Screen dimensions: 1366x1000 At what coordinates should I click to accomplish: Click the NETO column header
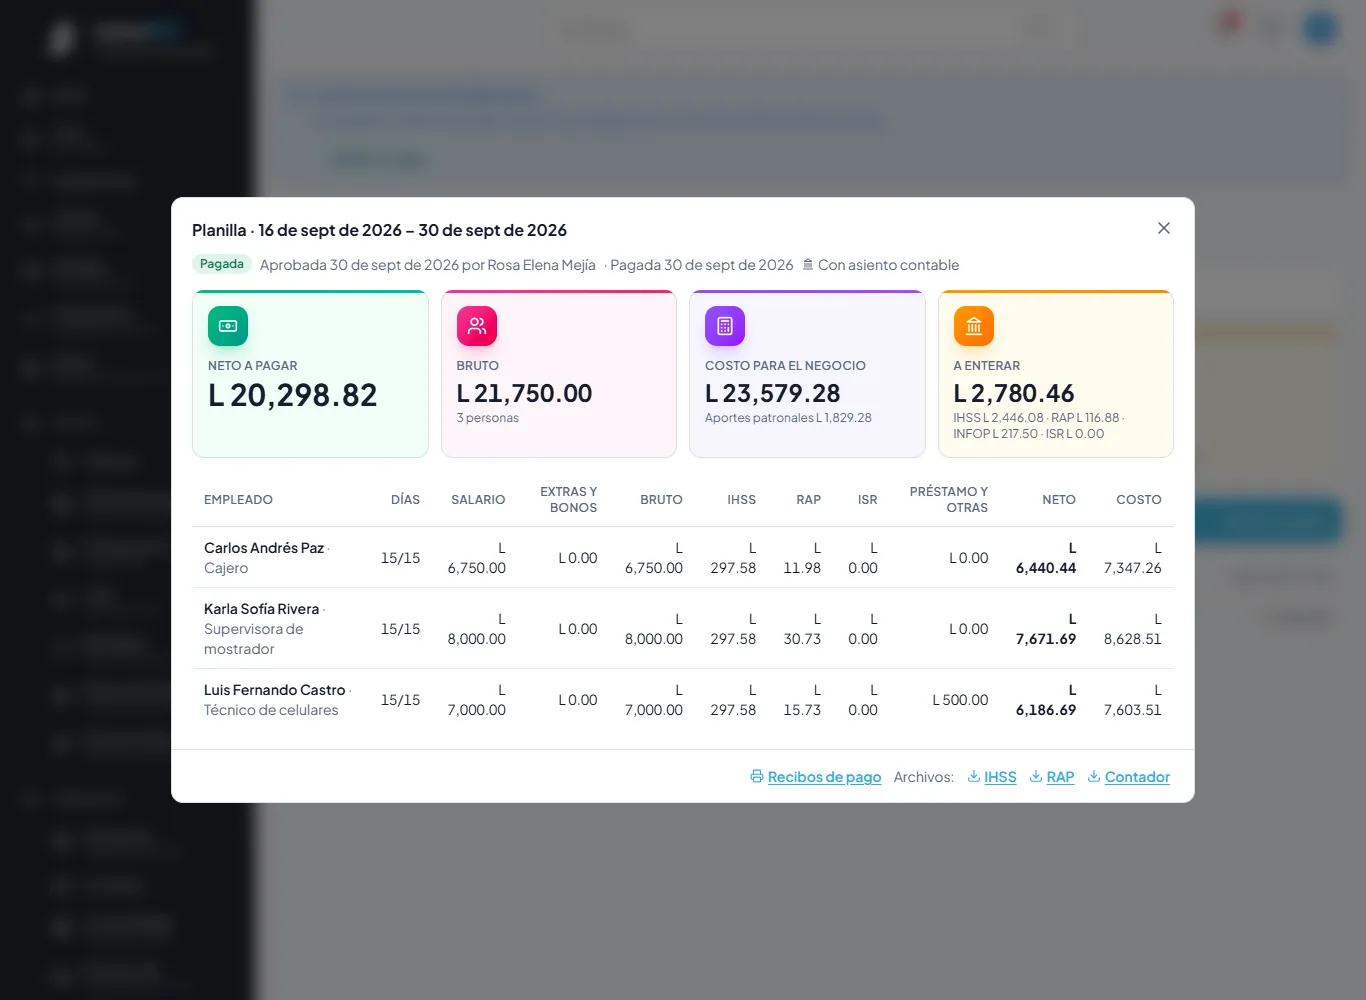(1059, 500)
